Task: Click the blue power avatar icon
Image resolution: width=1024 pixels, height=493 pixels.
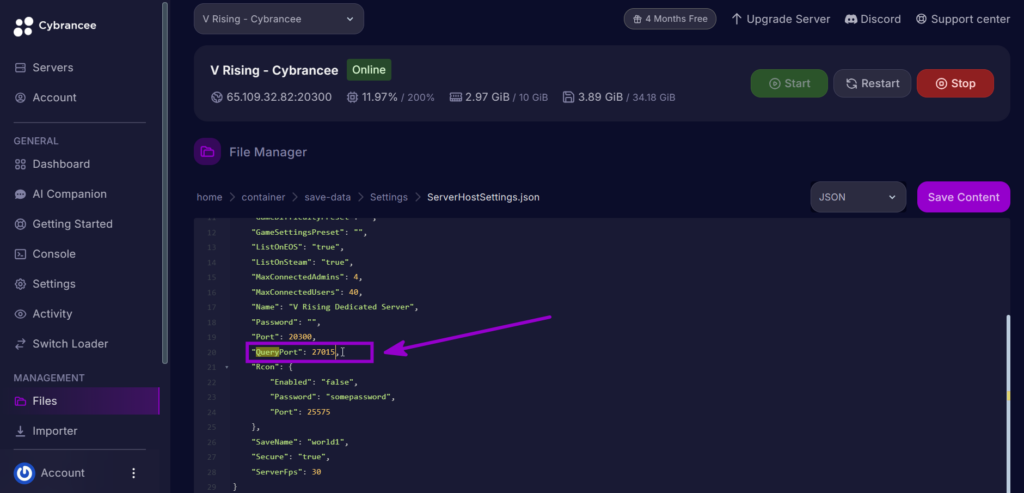Action: 24,473
